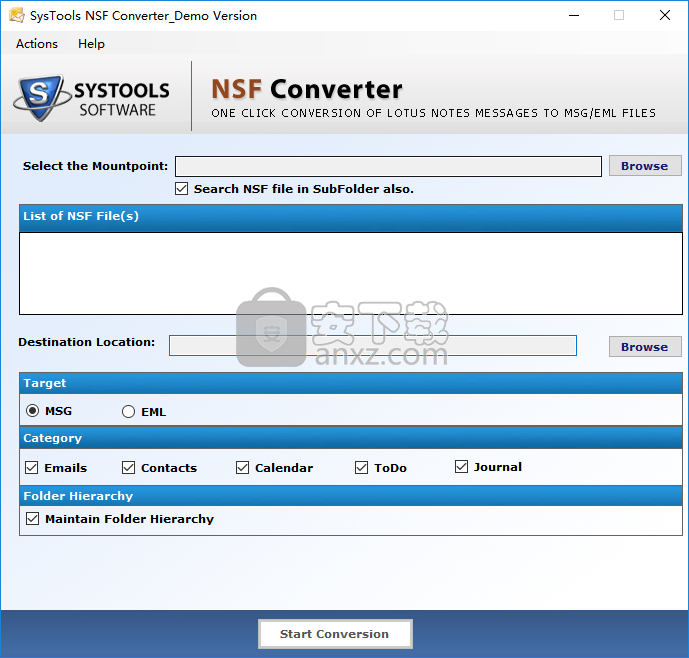Uncheck the ToDo category
This screenshot has height=658, width=689.
point(361,468)
